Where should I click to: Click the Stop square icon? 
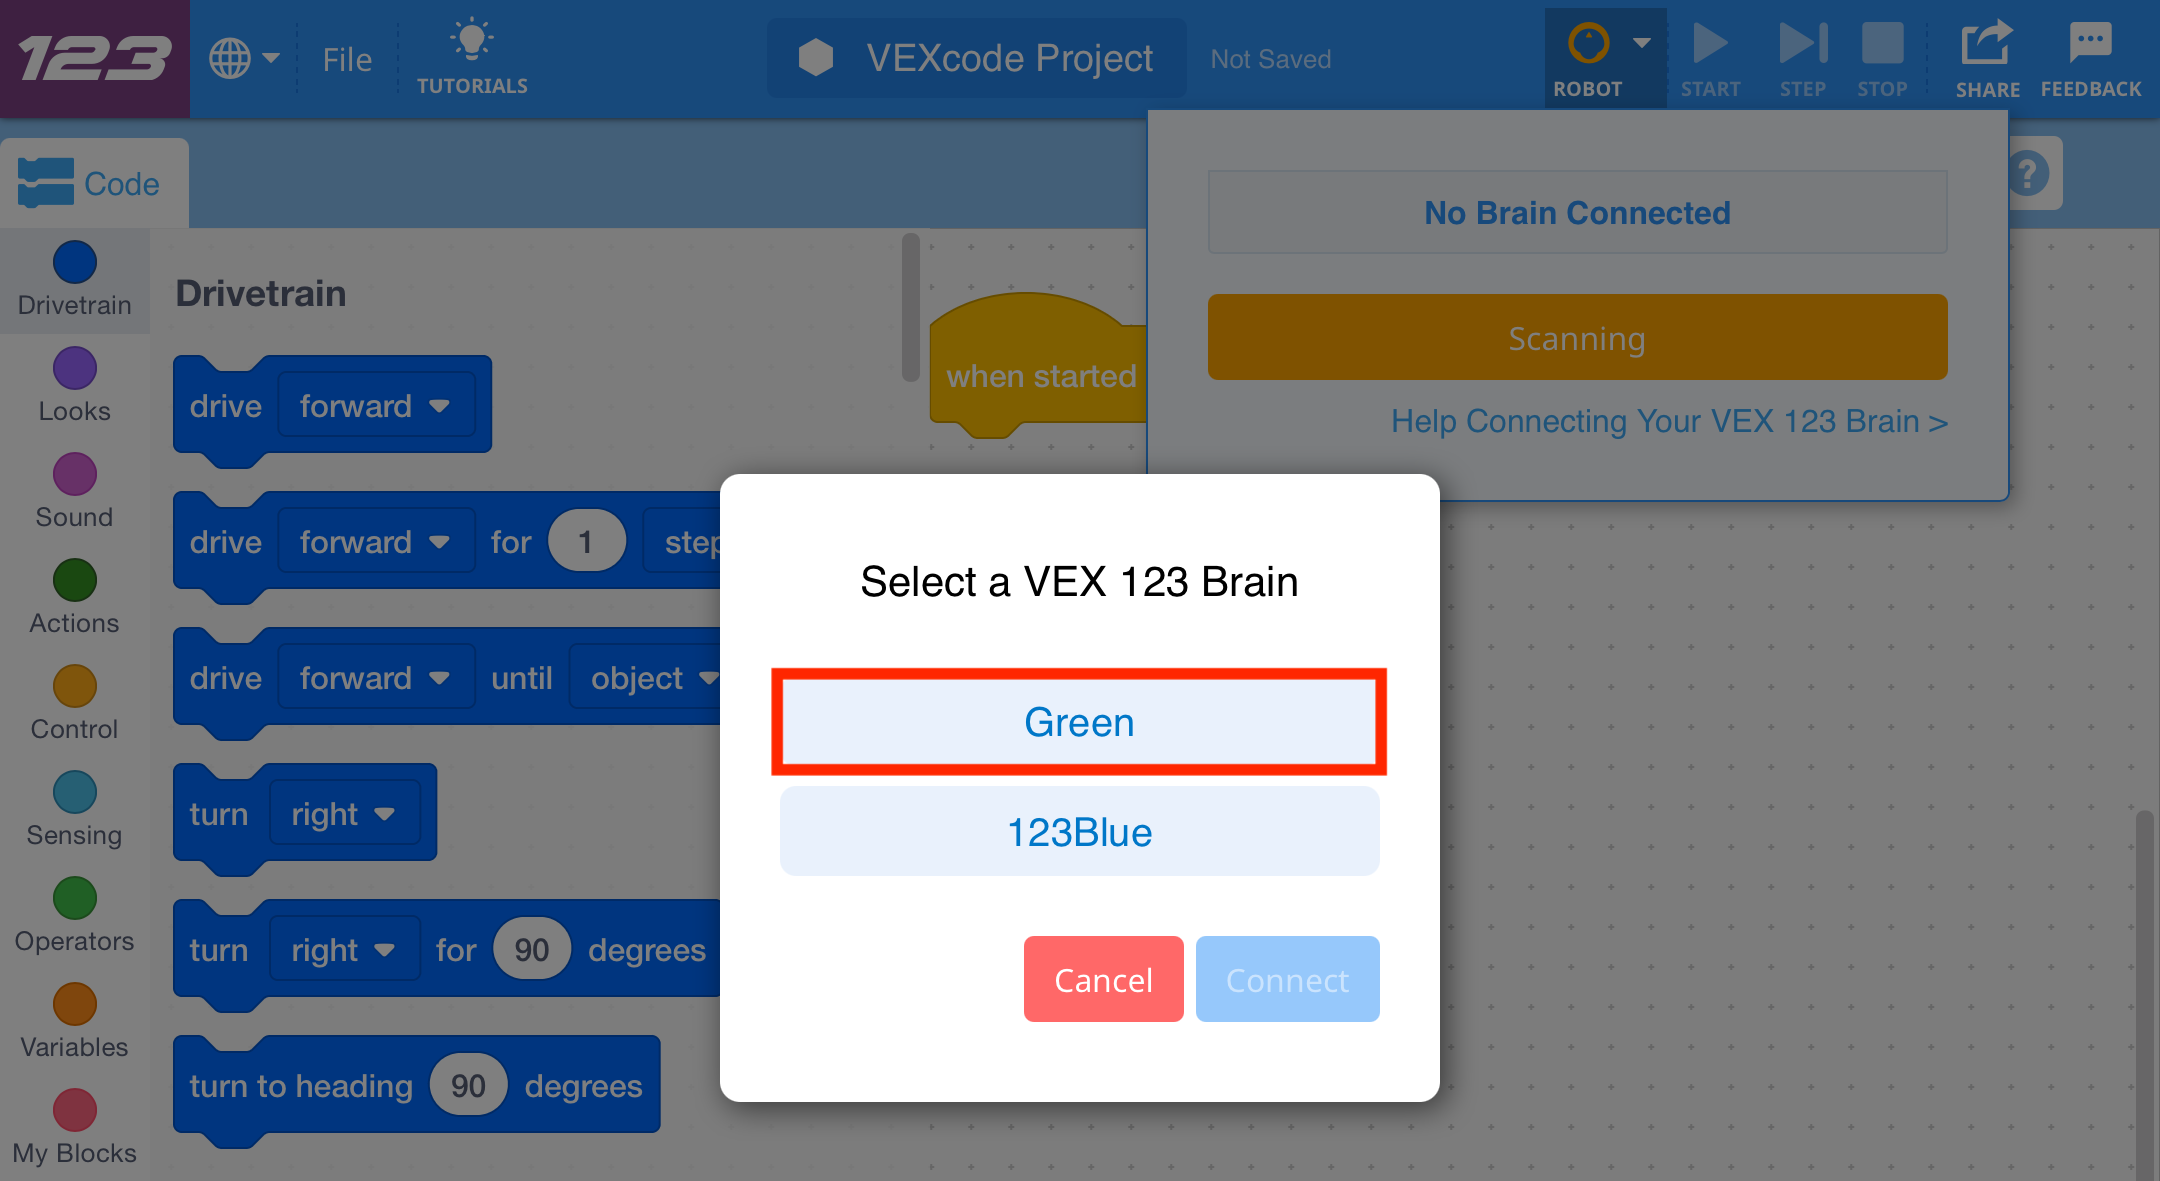pyautogui.click(x=1882, y=43)
